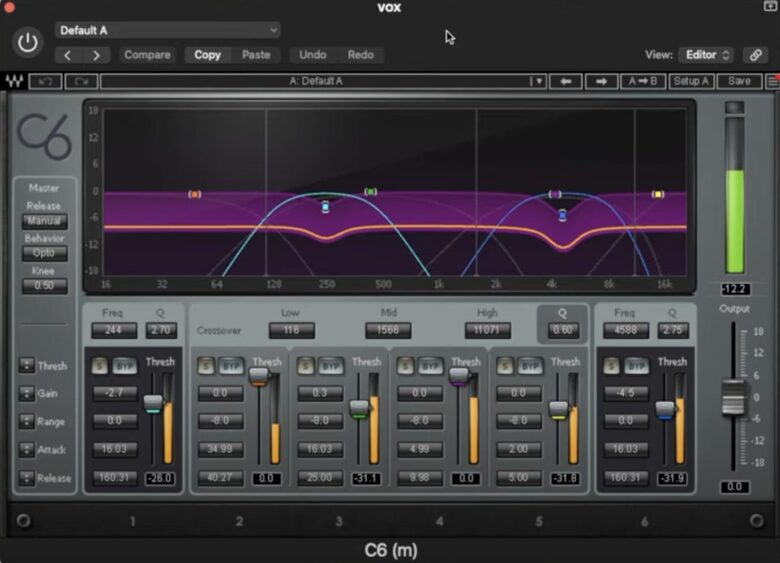Bypass band 4 with BYP button
The image size is (780, 563).
point(430,366)
